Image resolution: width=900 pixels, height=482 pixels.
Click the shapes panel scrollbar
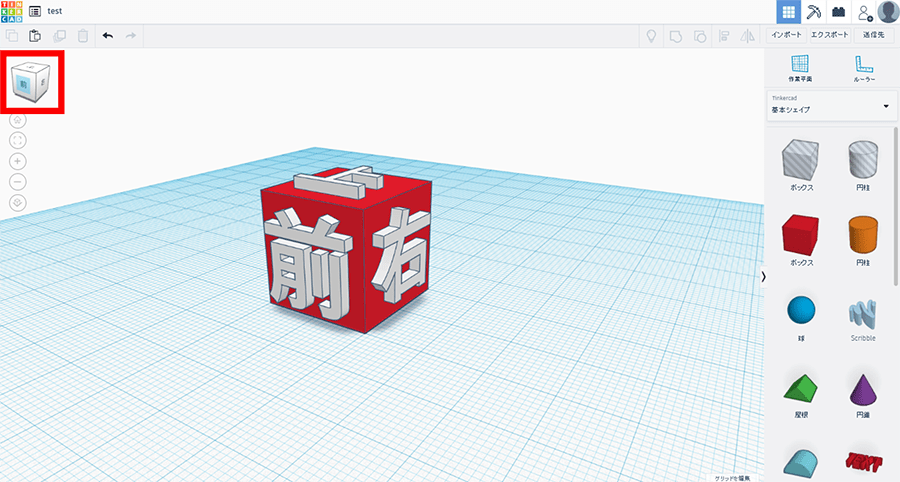(895, 207)
